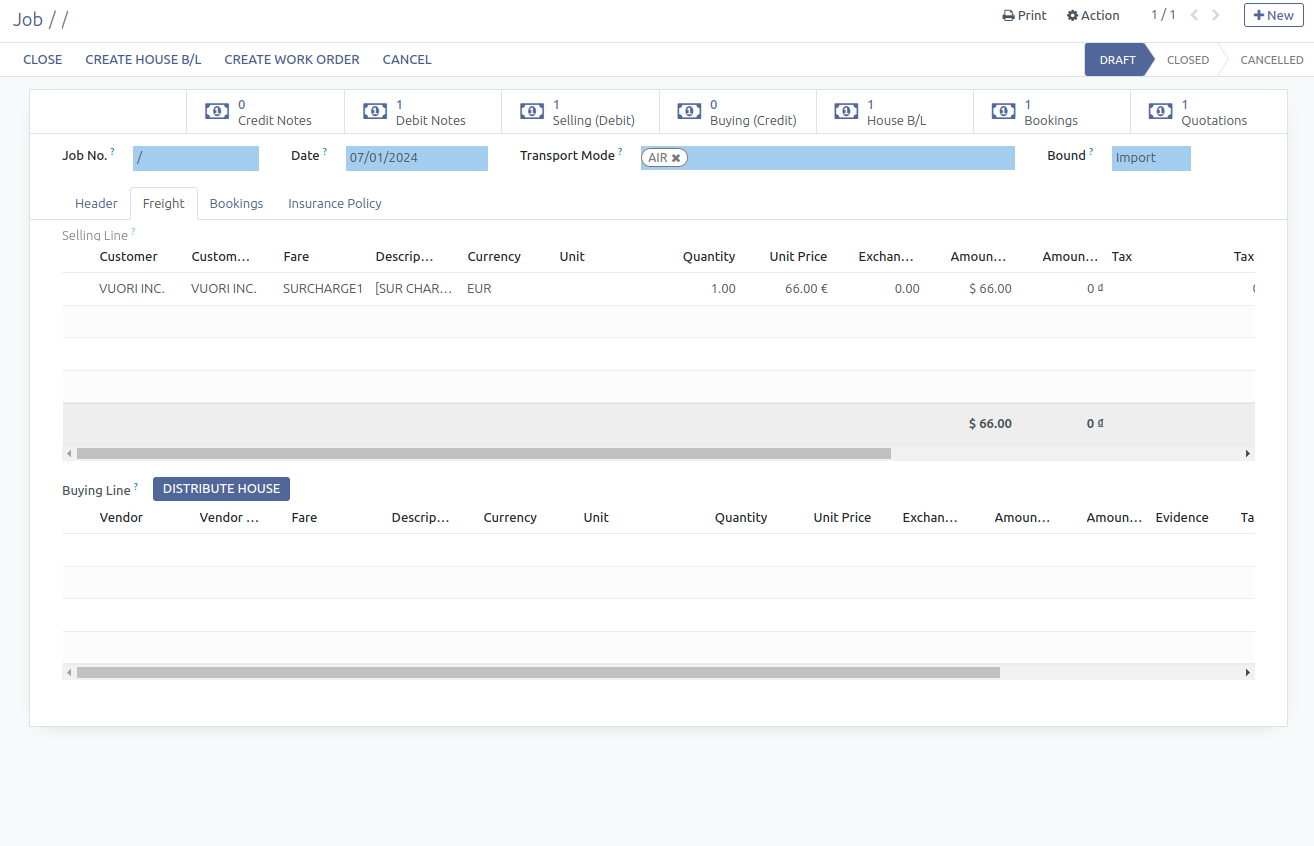Screen dimensions: 1314x846
Task: Switch to the Header tab
Action: 96,203
